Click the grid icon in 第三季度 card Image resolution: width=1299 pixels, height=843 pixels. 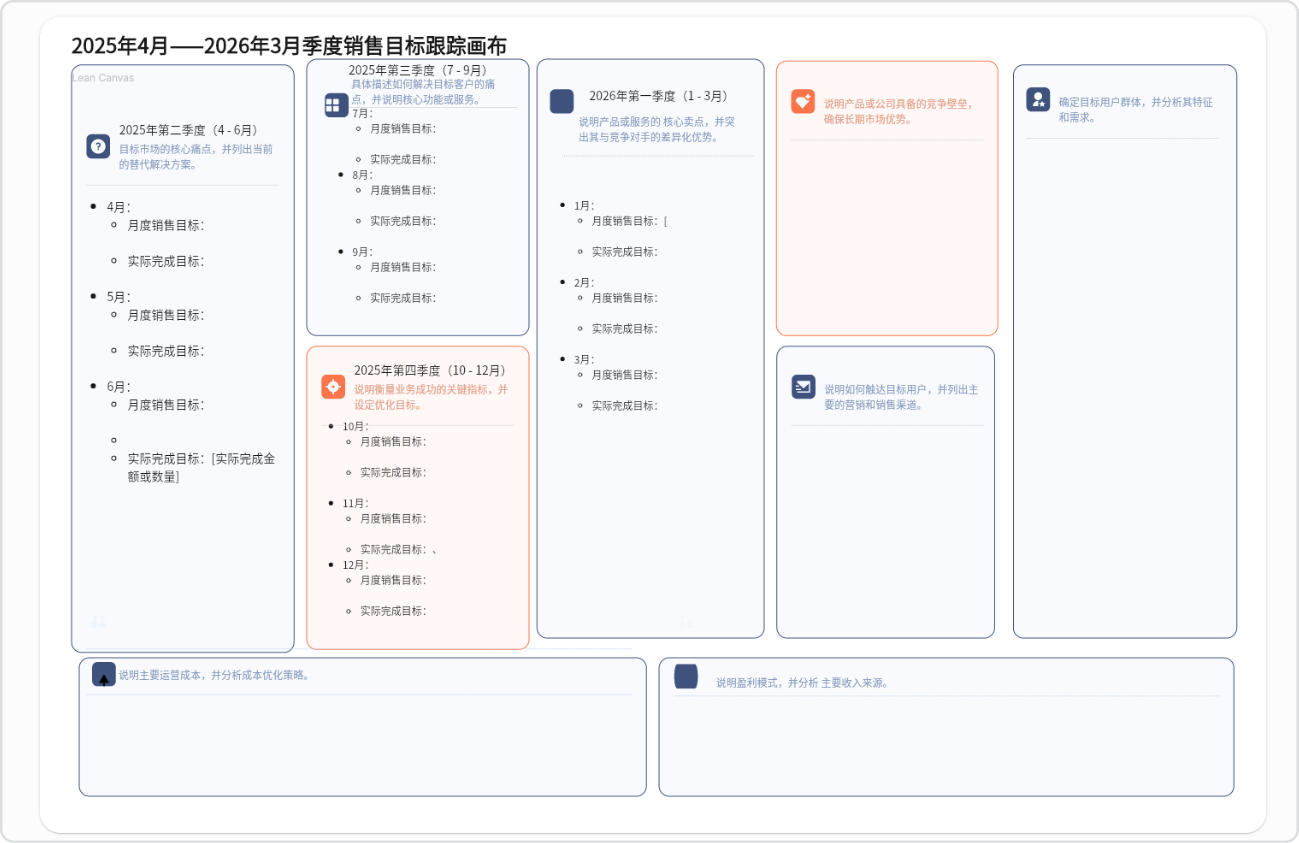point(336,105)
